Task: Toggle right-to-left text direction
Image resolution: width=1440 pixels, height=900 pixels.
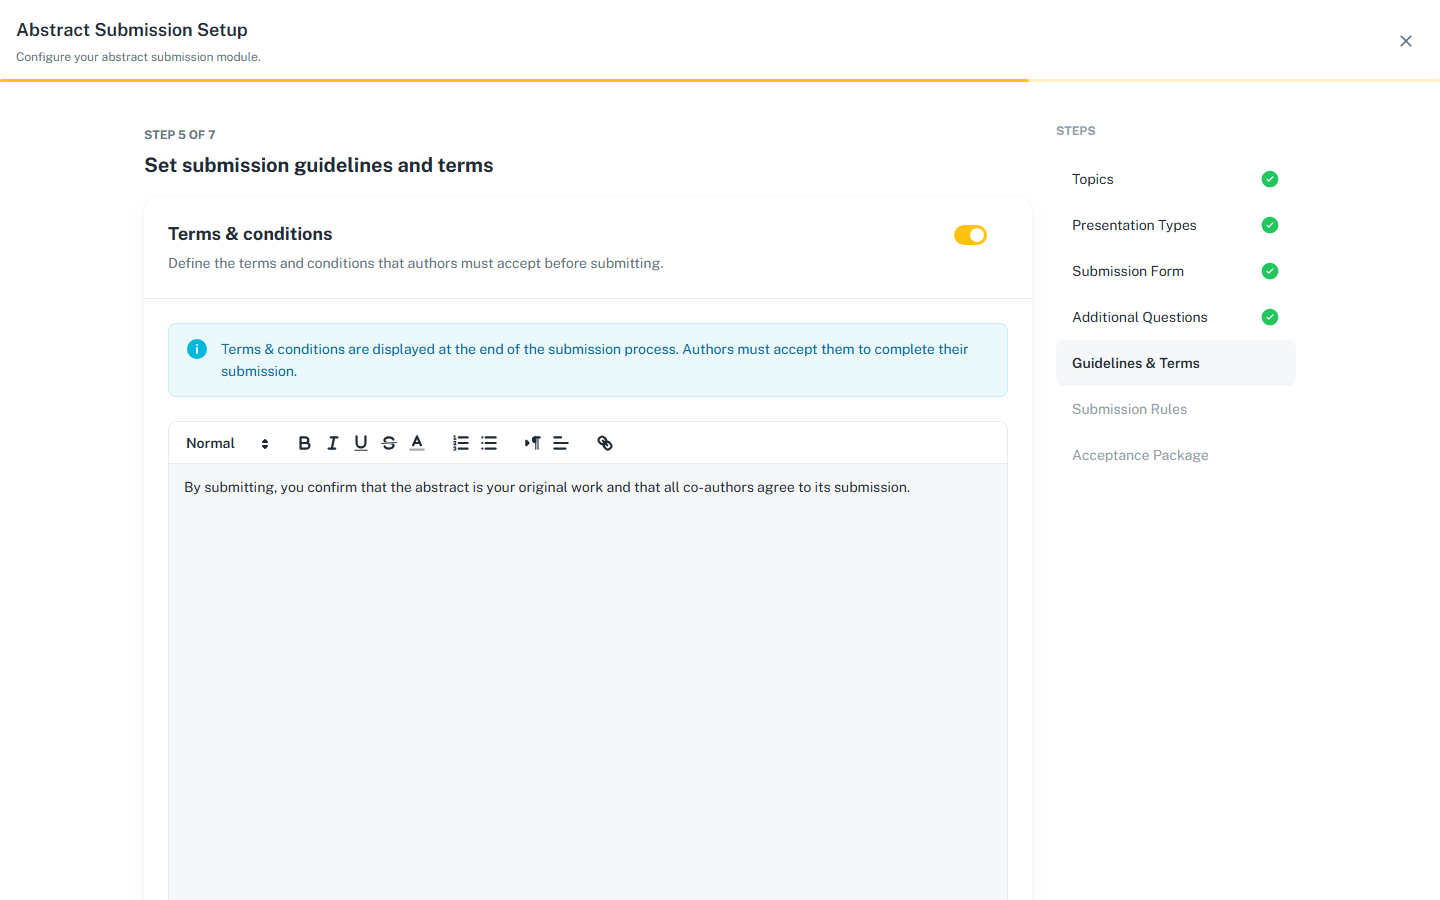Action: click(533, 443)
